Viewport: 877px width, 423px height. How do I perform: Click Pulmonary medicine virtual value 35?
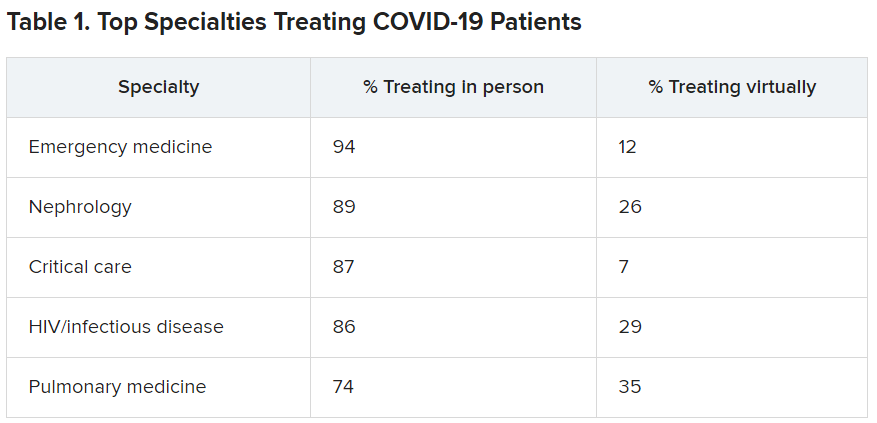click(630, 387)
